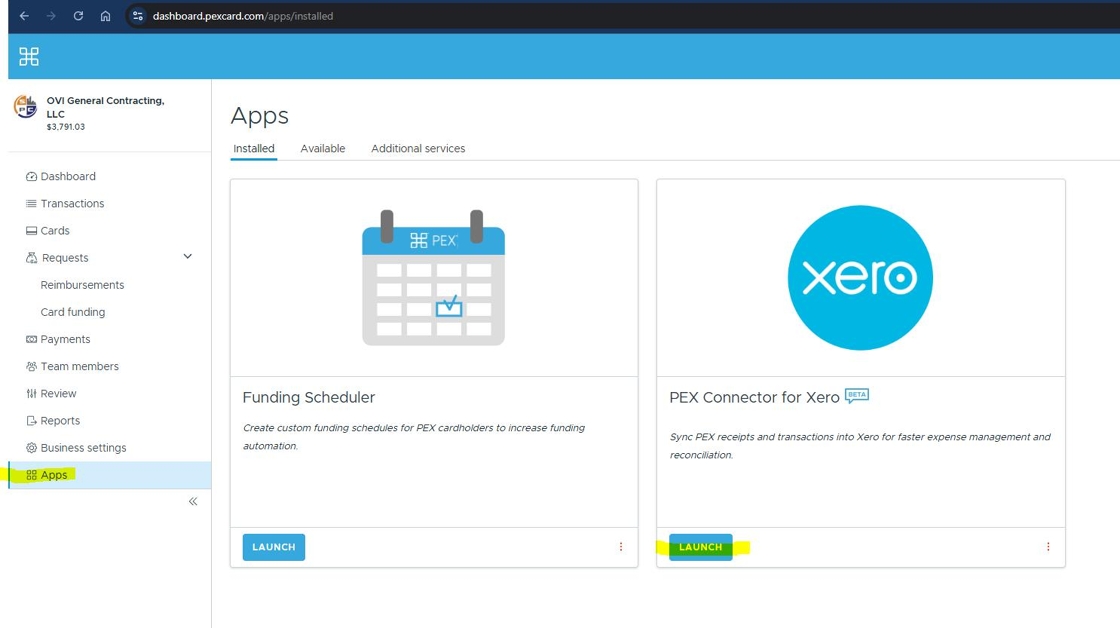Click the Requests icon in the sidebar
Image resolution: width=1120 pixels, height=628 pixels.
point(31,258)
